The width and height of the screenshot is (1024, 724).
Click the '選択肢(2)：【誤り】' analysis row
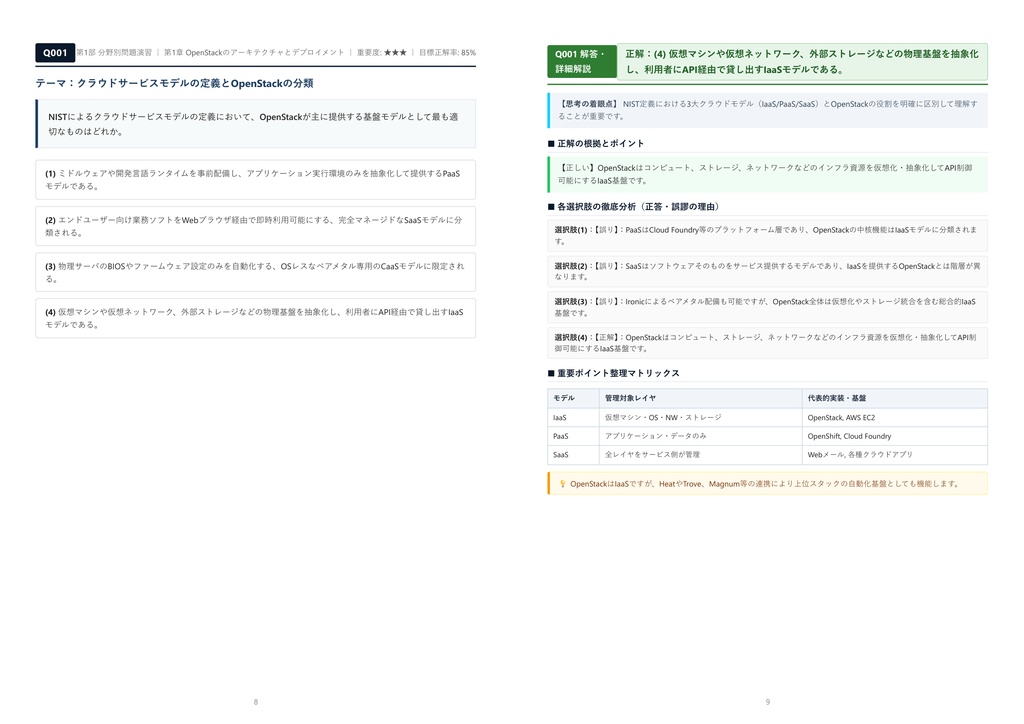coord(767,271)
